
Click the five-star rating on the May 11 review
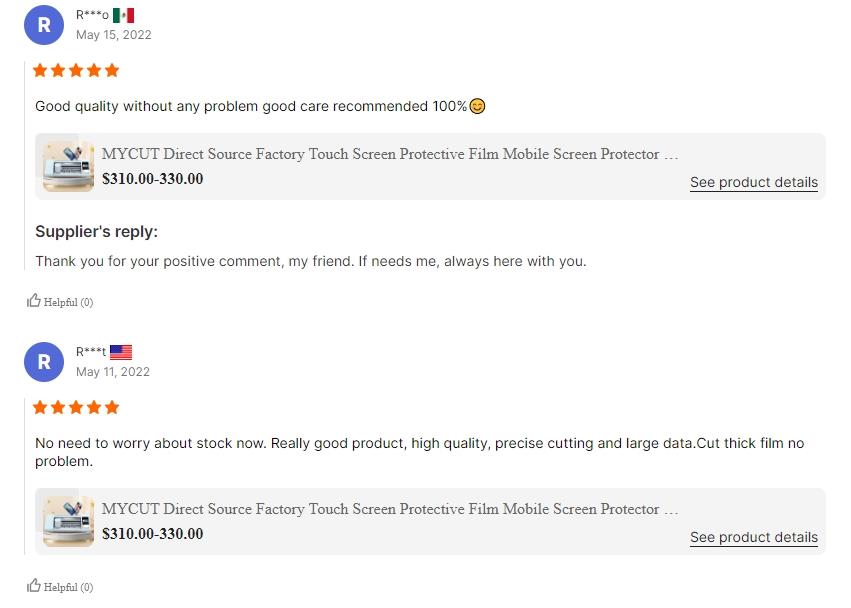76,407
